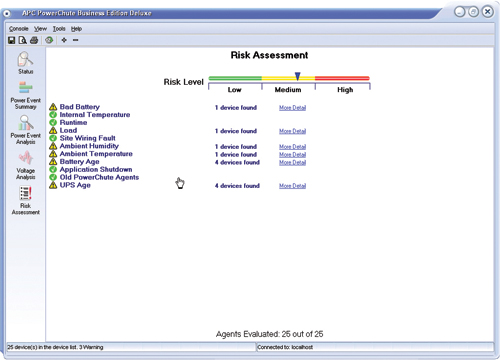
Task: Click the Site Wiring Fault check icon
Action: (x=53, y=138)
